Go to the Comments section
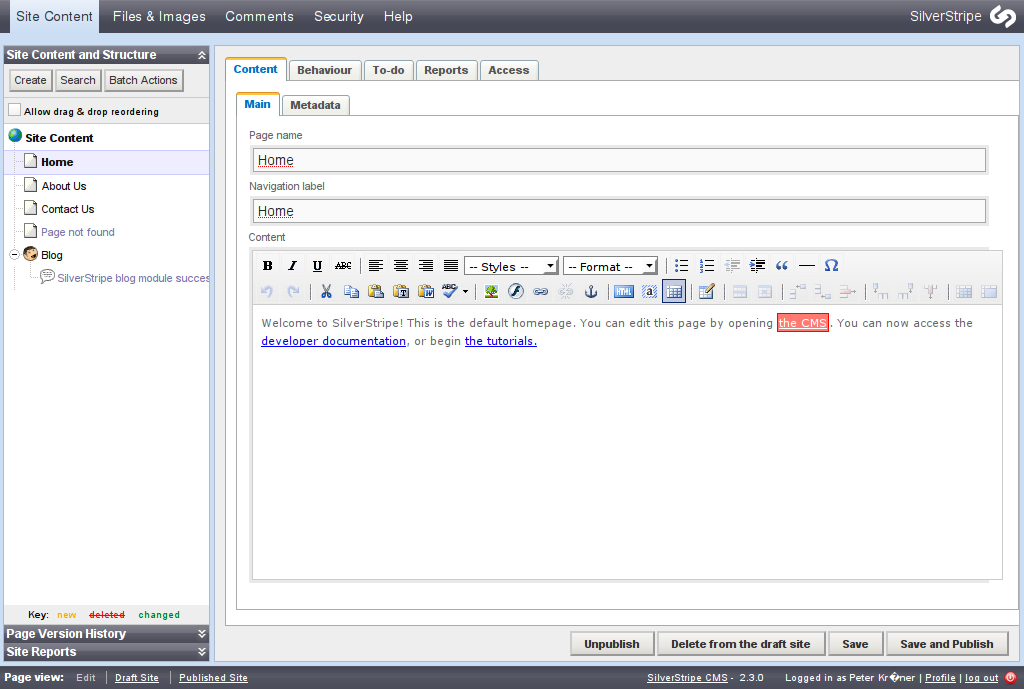Screen dimensions: 1024x689 tap(259, 16)
